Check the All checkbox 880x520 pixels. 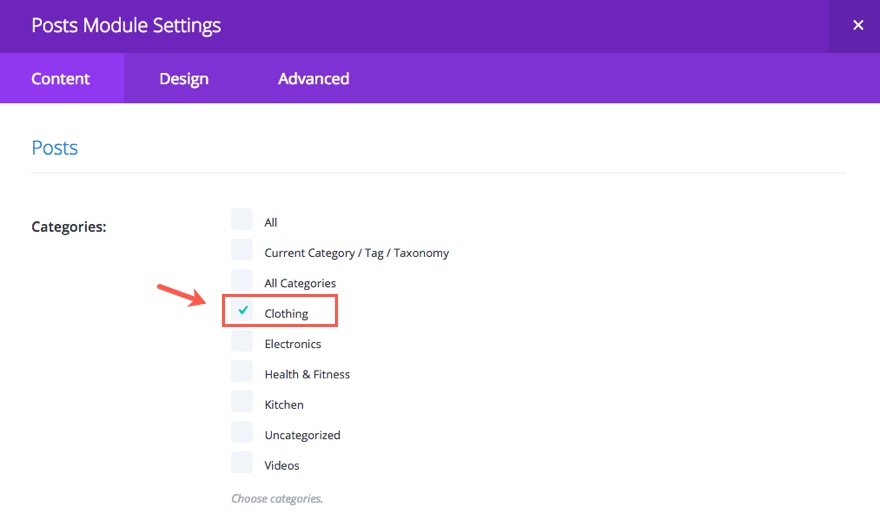(242, 220)
